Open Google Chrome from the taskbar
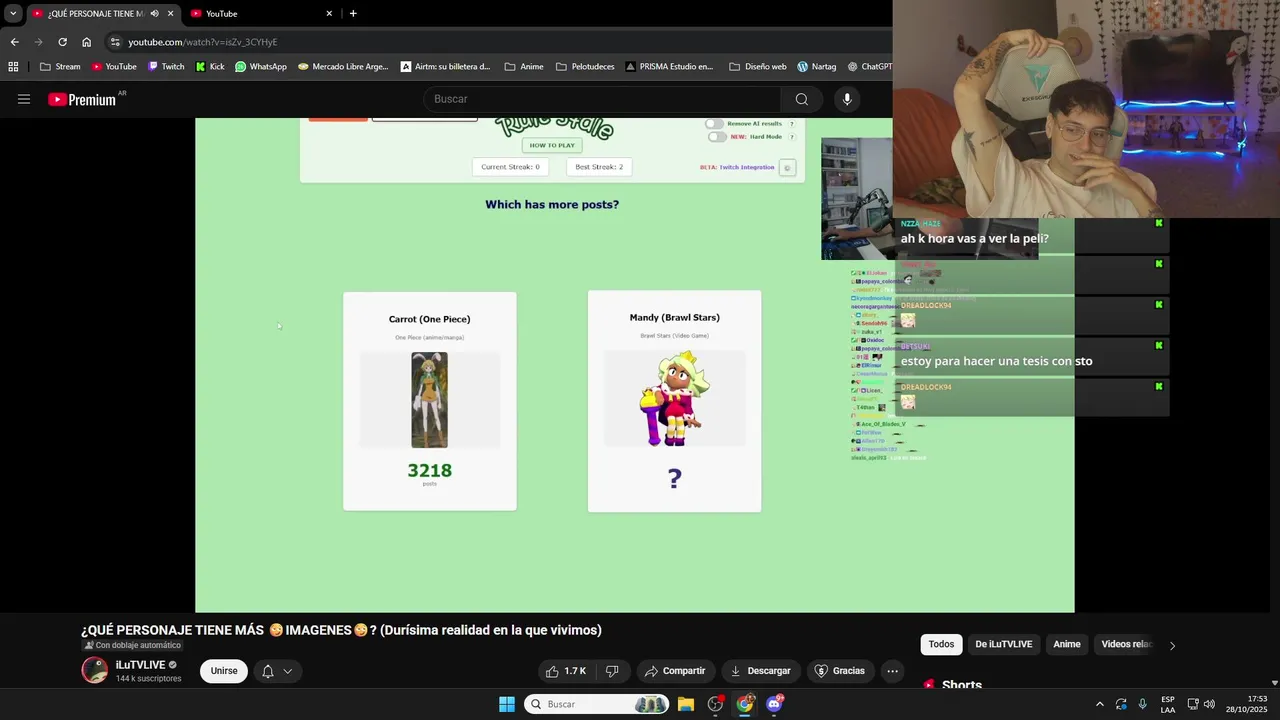Image resolution: width=1280 pixels, height=720 pixels. click(745, 704)
